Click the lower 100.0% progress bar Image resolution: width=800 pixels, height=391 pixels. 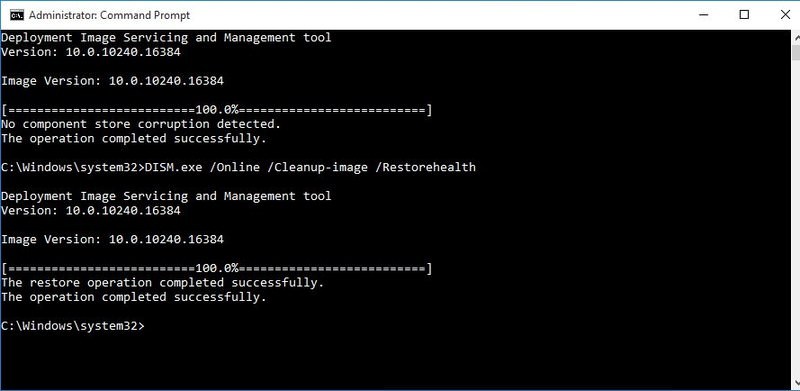217,268
